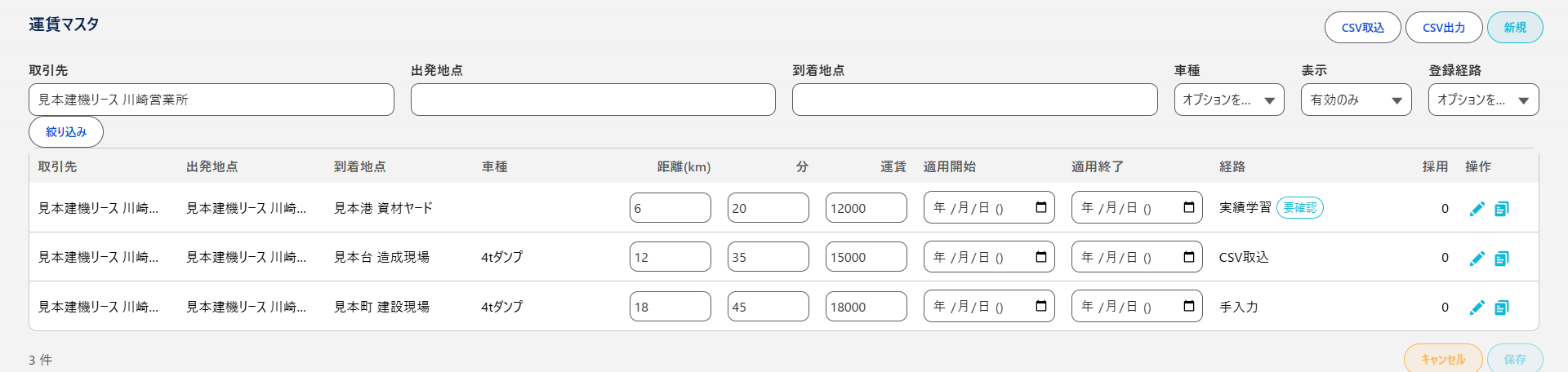Click distance field with value 18
Screen dimensions: 1568x372
(x=670, y=306)
